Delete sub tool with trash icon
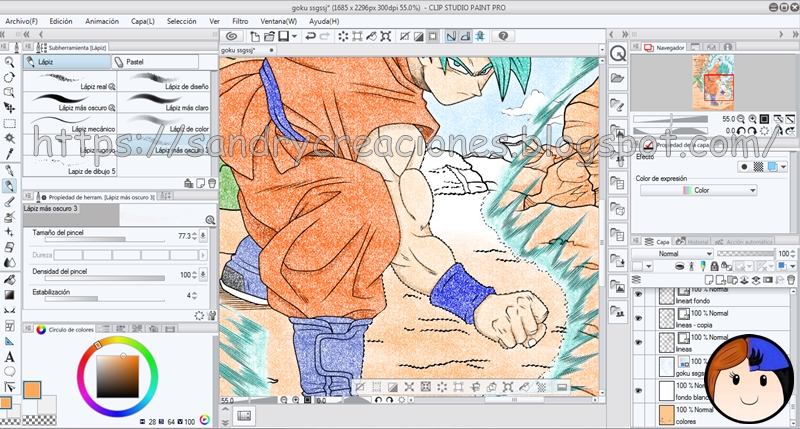Image resolution: width=800 pixels, height=429 pixels. pos(212,184)
